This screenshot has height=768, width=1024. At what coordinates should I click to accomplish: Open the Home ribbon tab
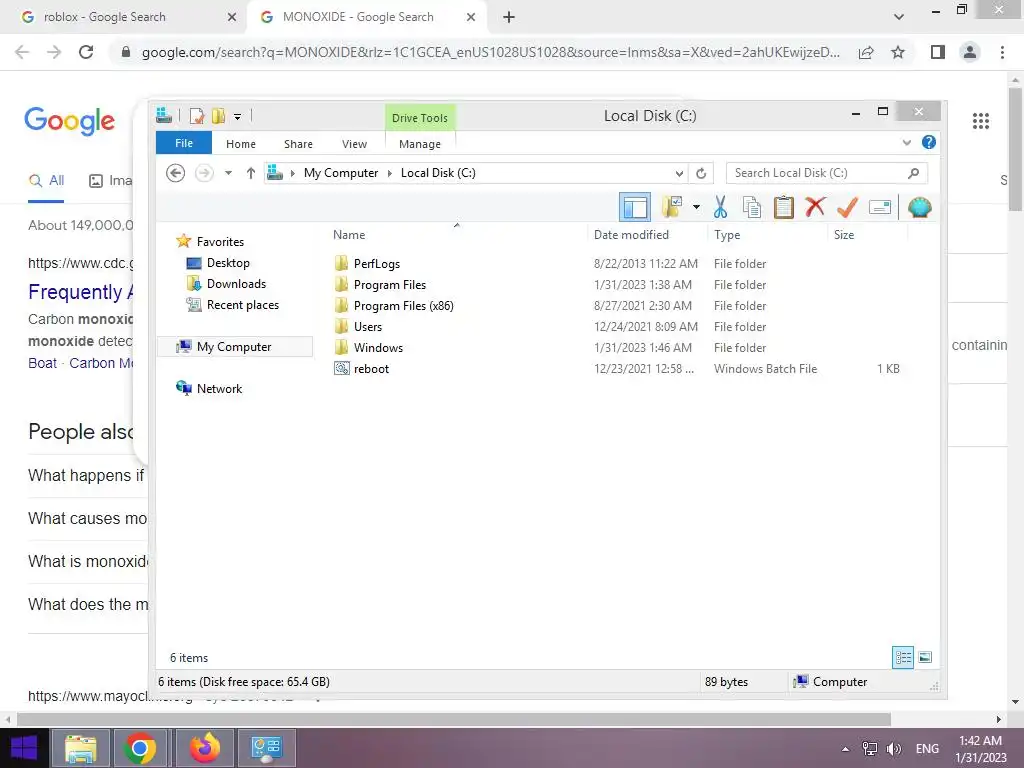241,144
